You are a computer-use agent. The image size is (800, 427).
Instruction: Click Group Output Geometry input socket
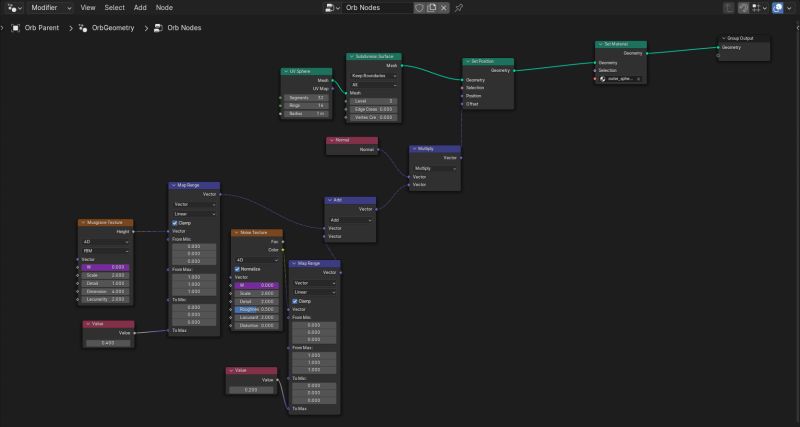(718, 47)
